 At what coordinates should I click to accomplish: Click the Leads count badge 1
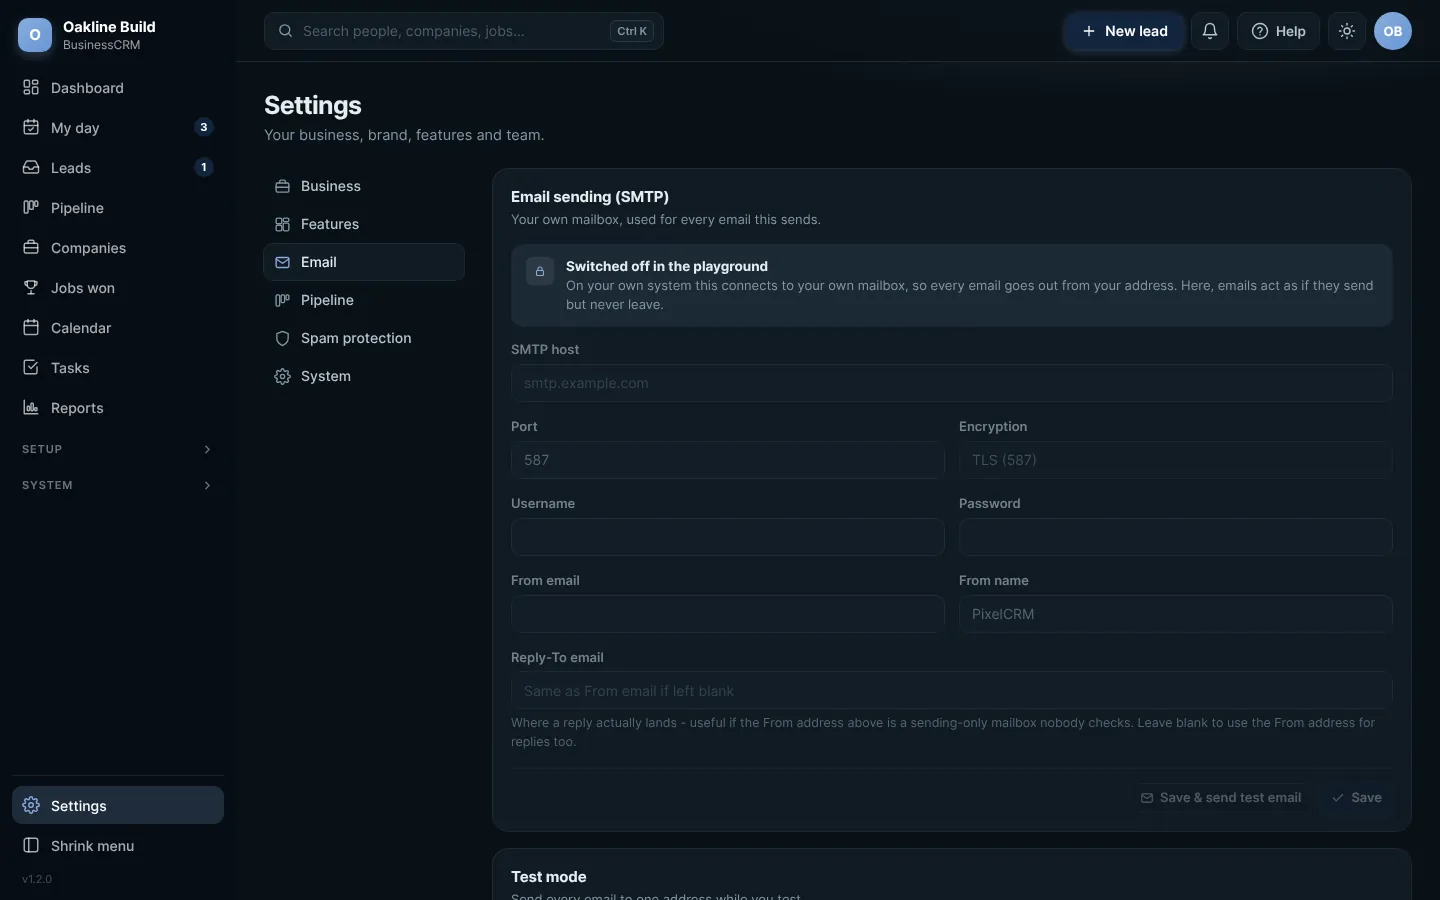tap(204, 167)
